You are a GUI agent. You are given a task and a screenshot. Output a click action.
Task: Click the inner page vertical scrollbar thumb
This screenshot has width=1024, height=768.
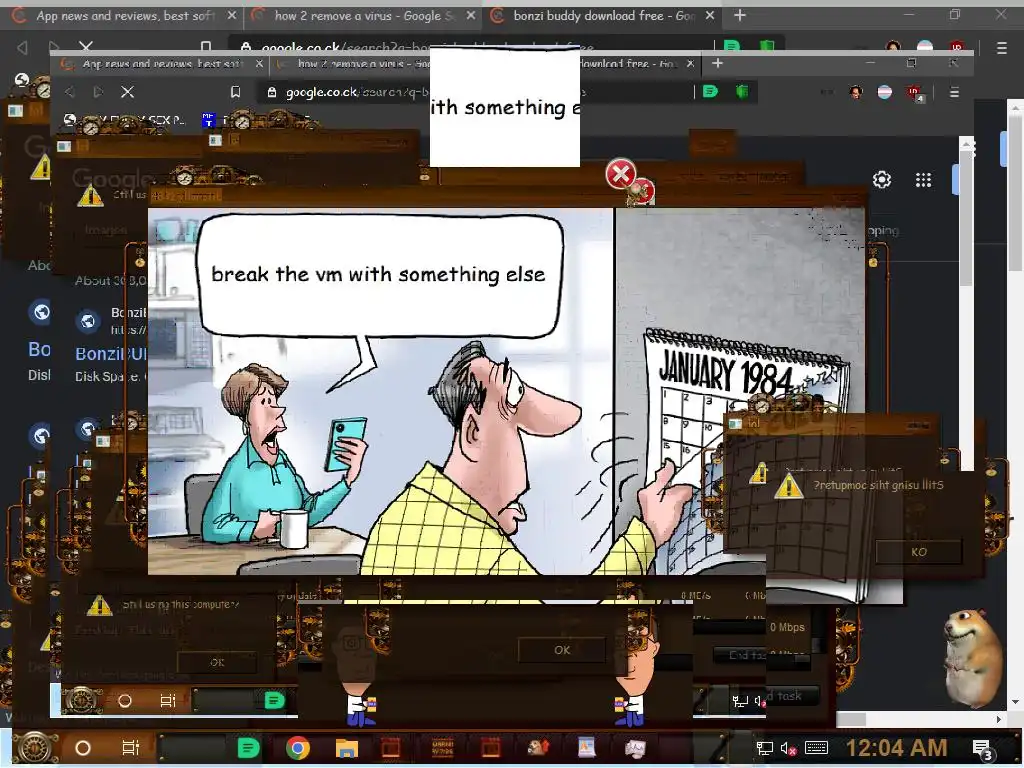[966, 216]
